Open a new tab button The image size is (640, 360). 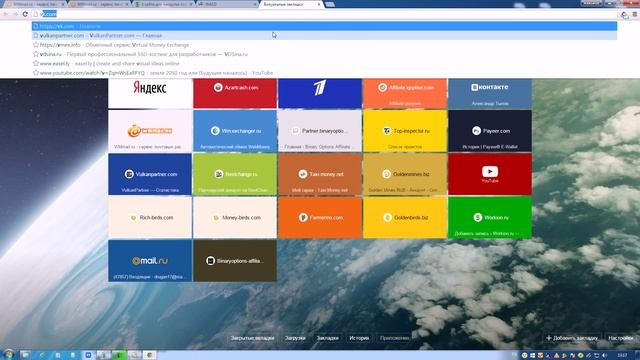(330, 4)
